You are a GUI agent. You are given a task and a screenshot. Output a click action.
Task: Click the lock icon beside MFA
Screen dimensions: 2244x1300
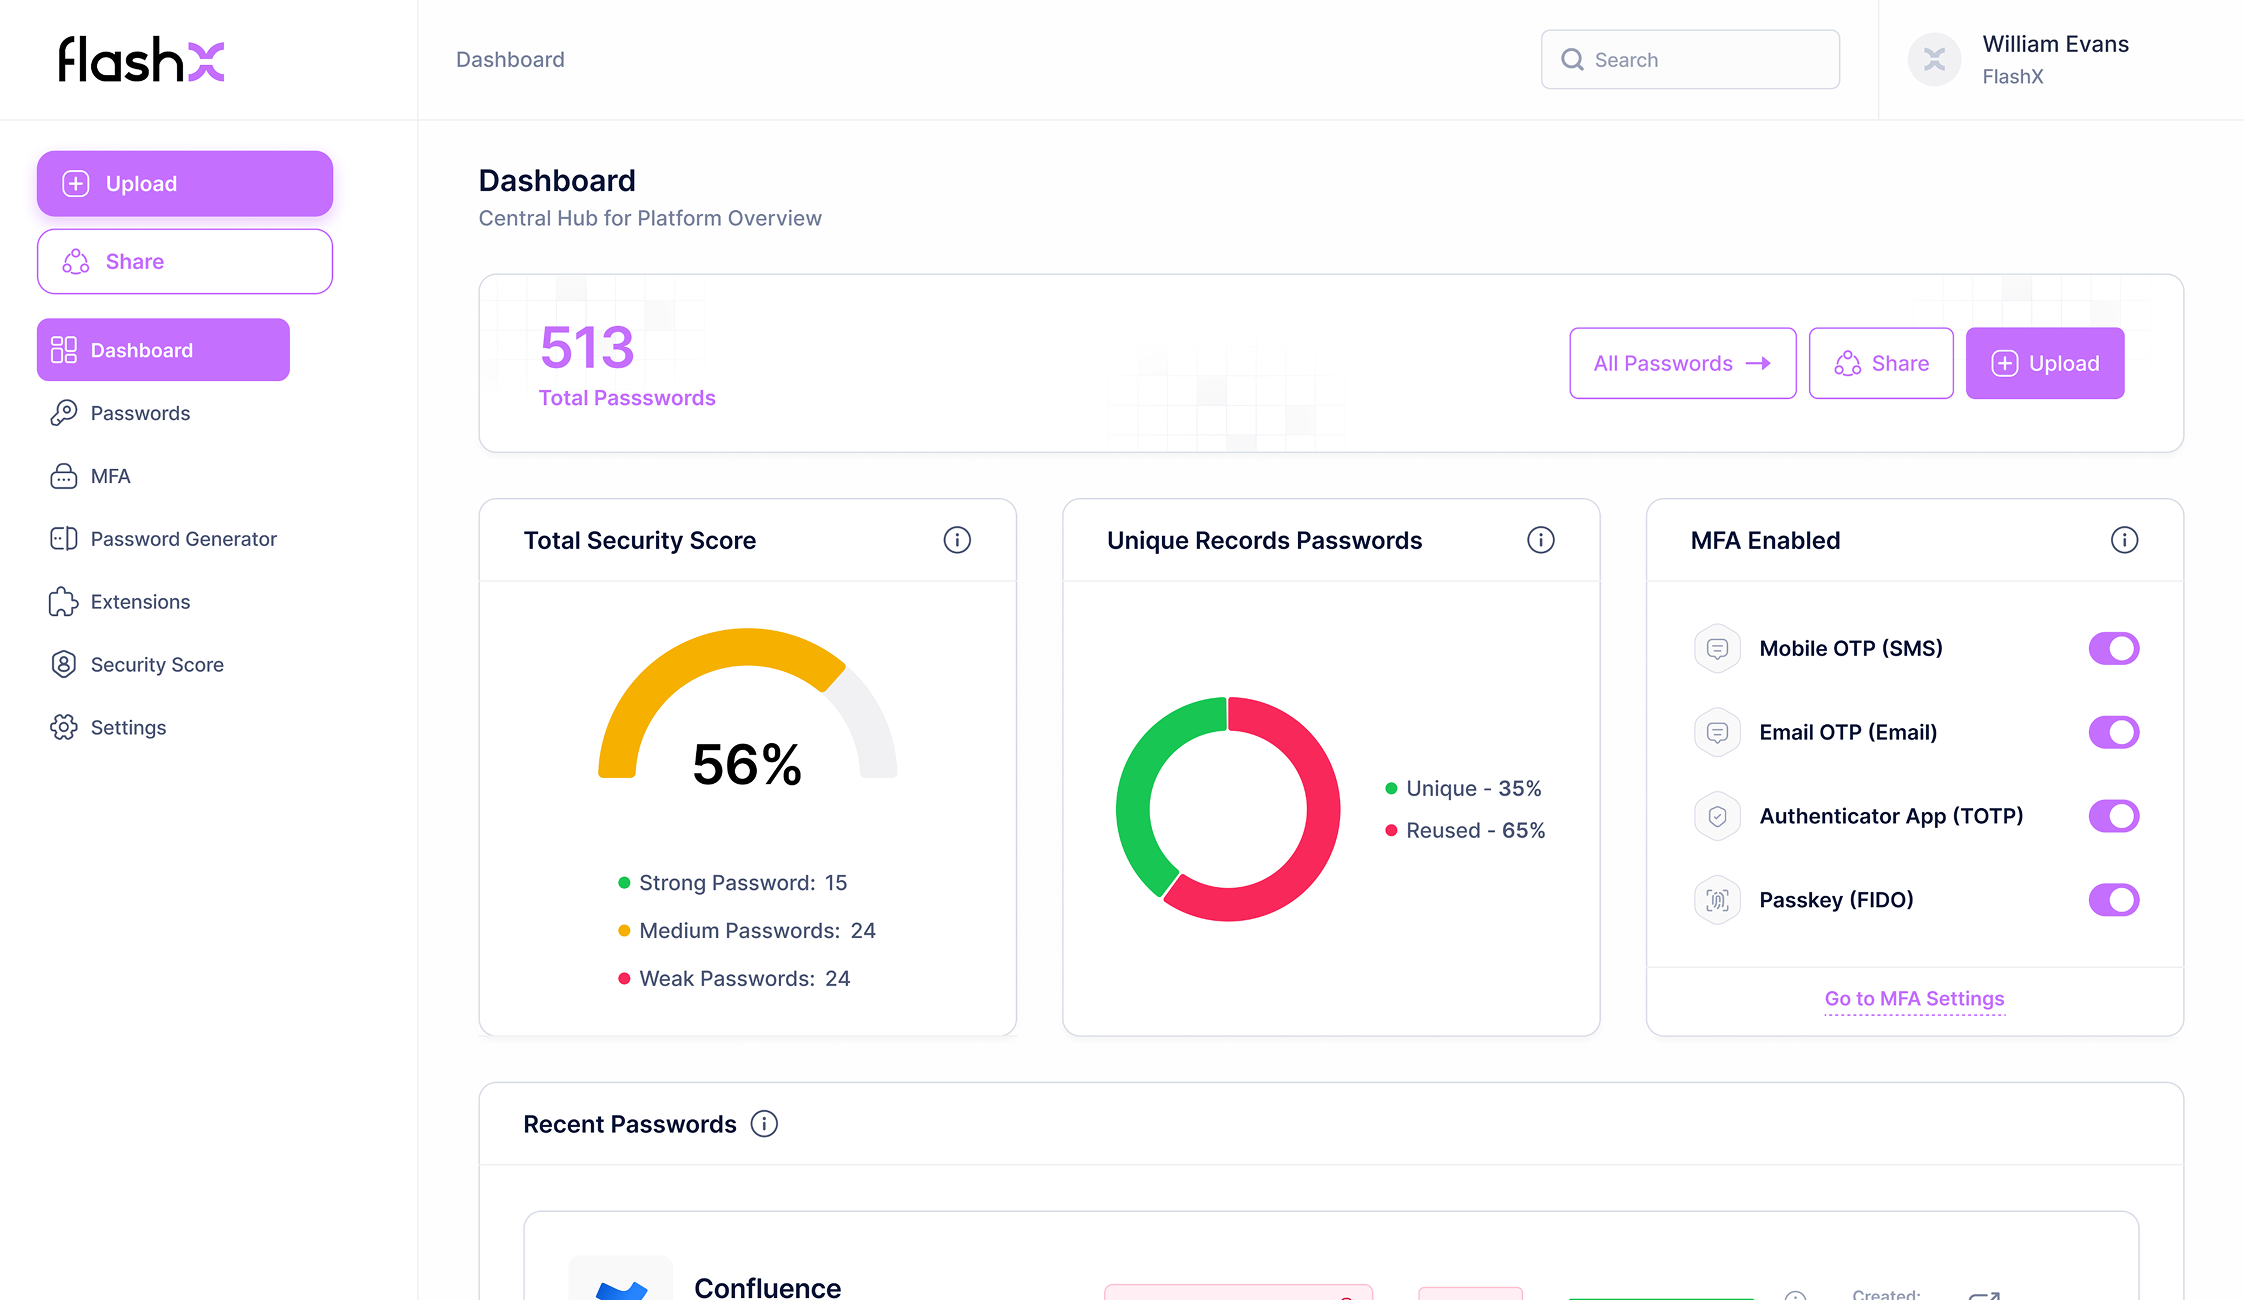click(64, 476)
